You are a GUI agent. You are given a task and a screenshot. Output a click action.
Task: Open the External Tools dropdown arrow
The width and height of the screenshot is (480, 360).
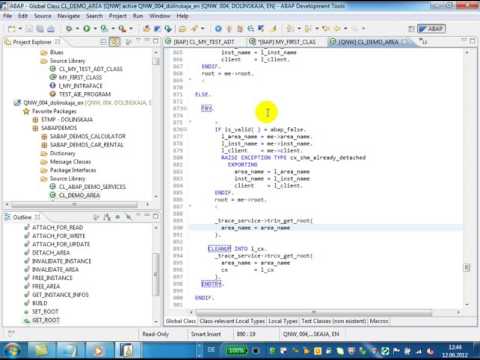(x=131, y=29)
